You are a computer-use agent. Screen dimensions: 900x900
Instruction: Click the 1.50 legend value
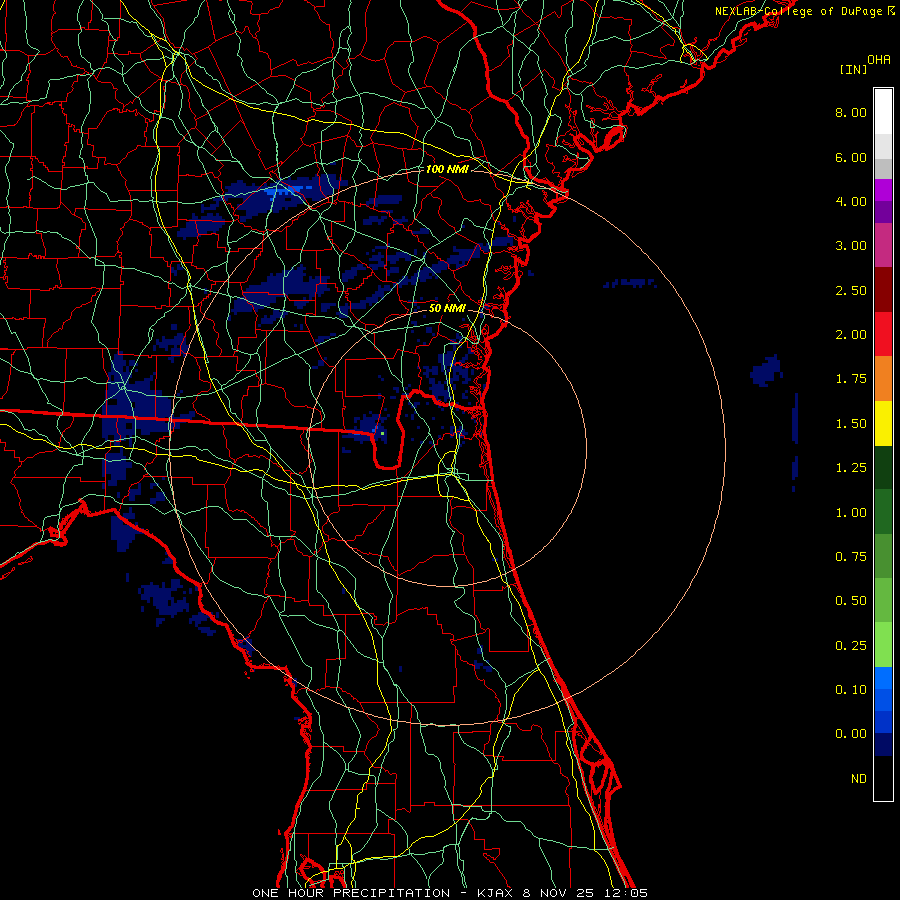coord(851,424)
